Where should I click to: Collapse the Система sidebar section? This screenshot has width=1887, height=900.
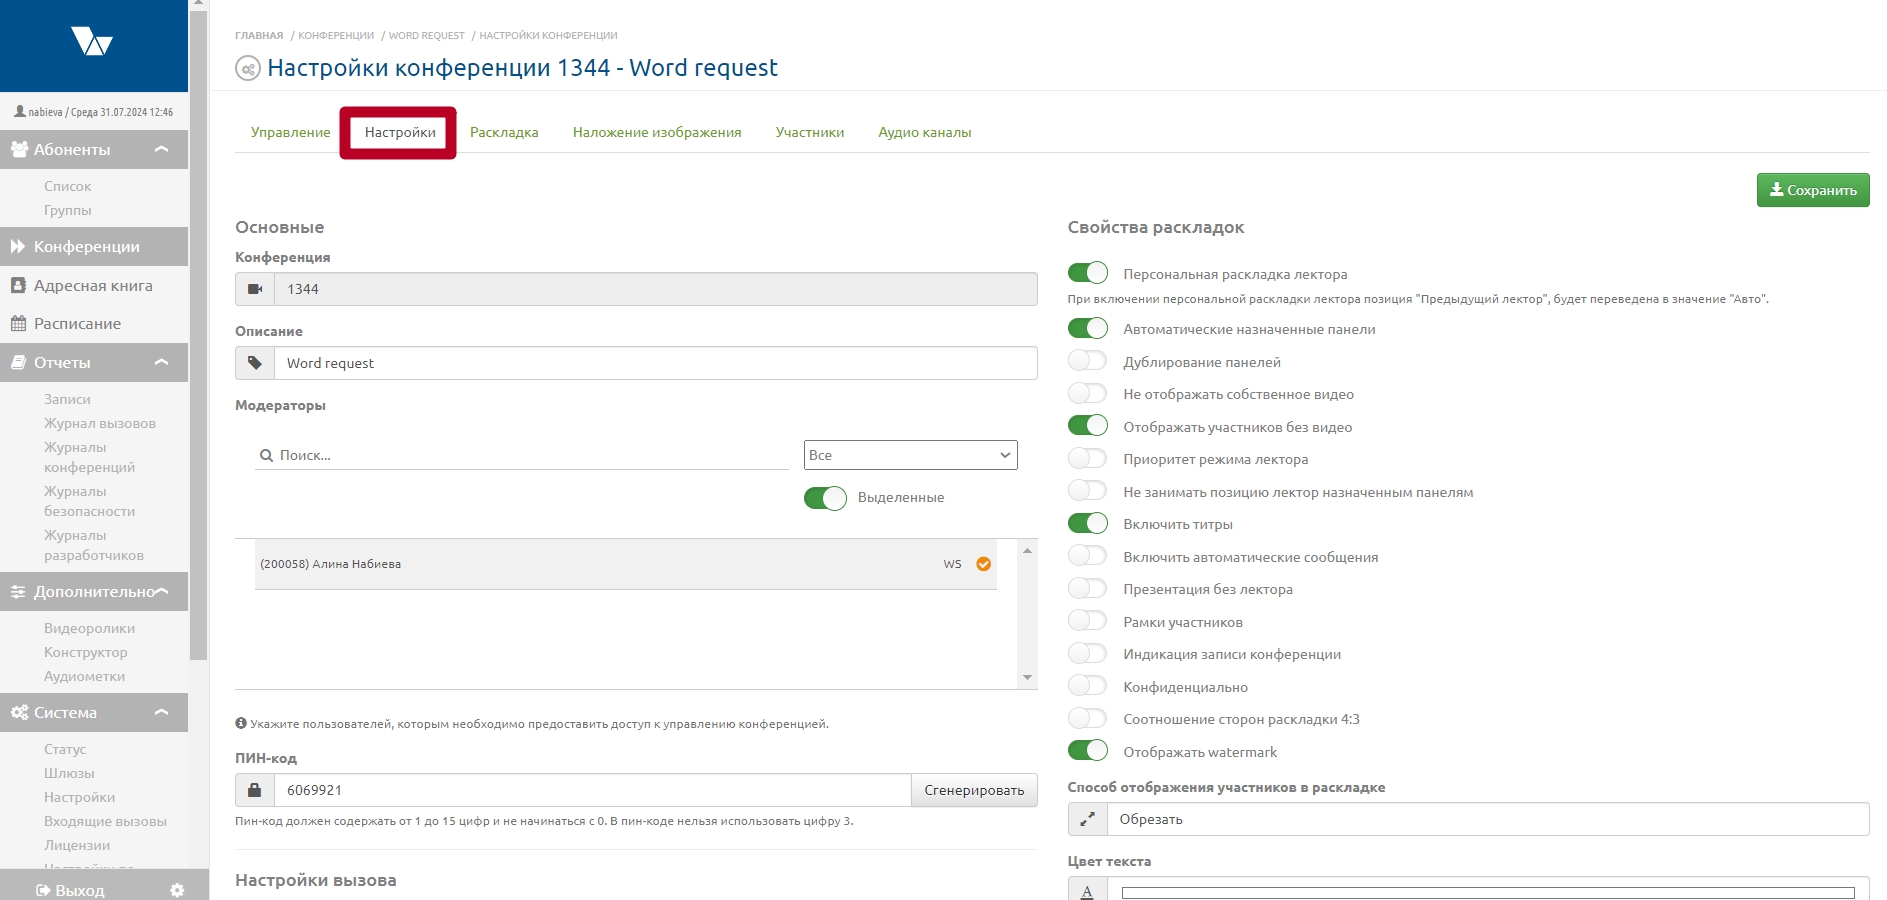161,712
